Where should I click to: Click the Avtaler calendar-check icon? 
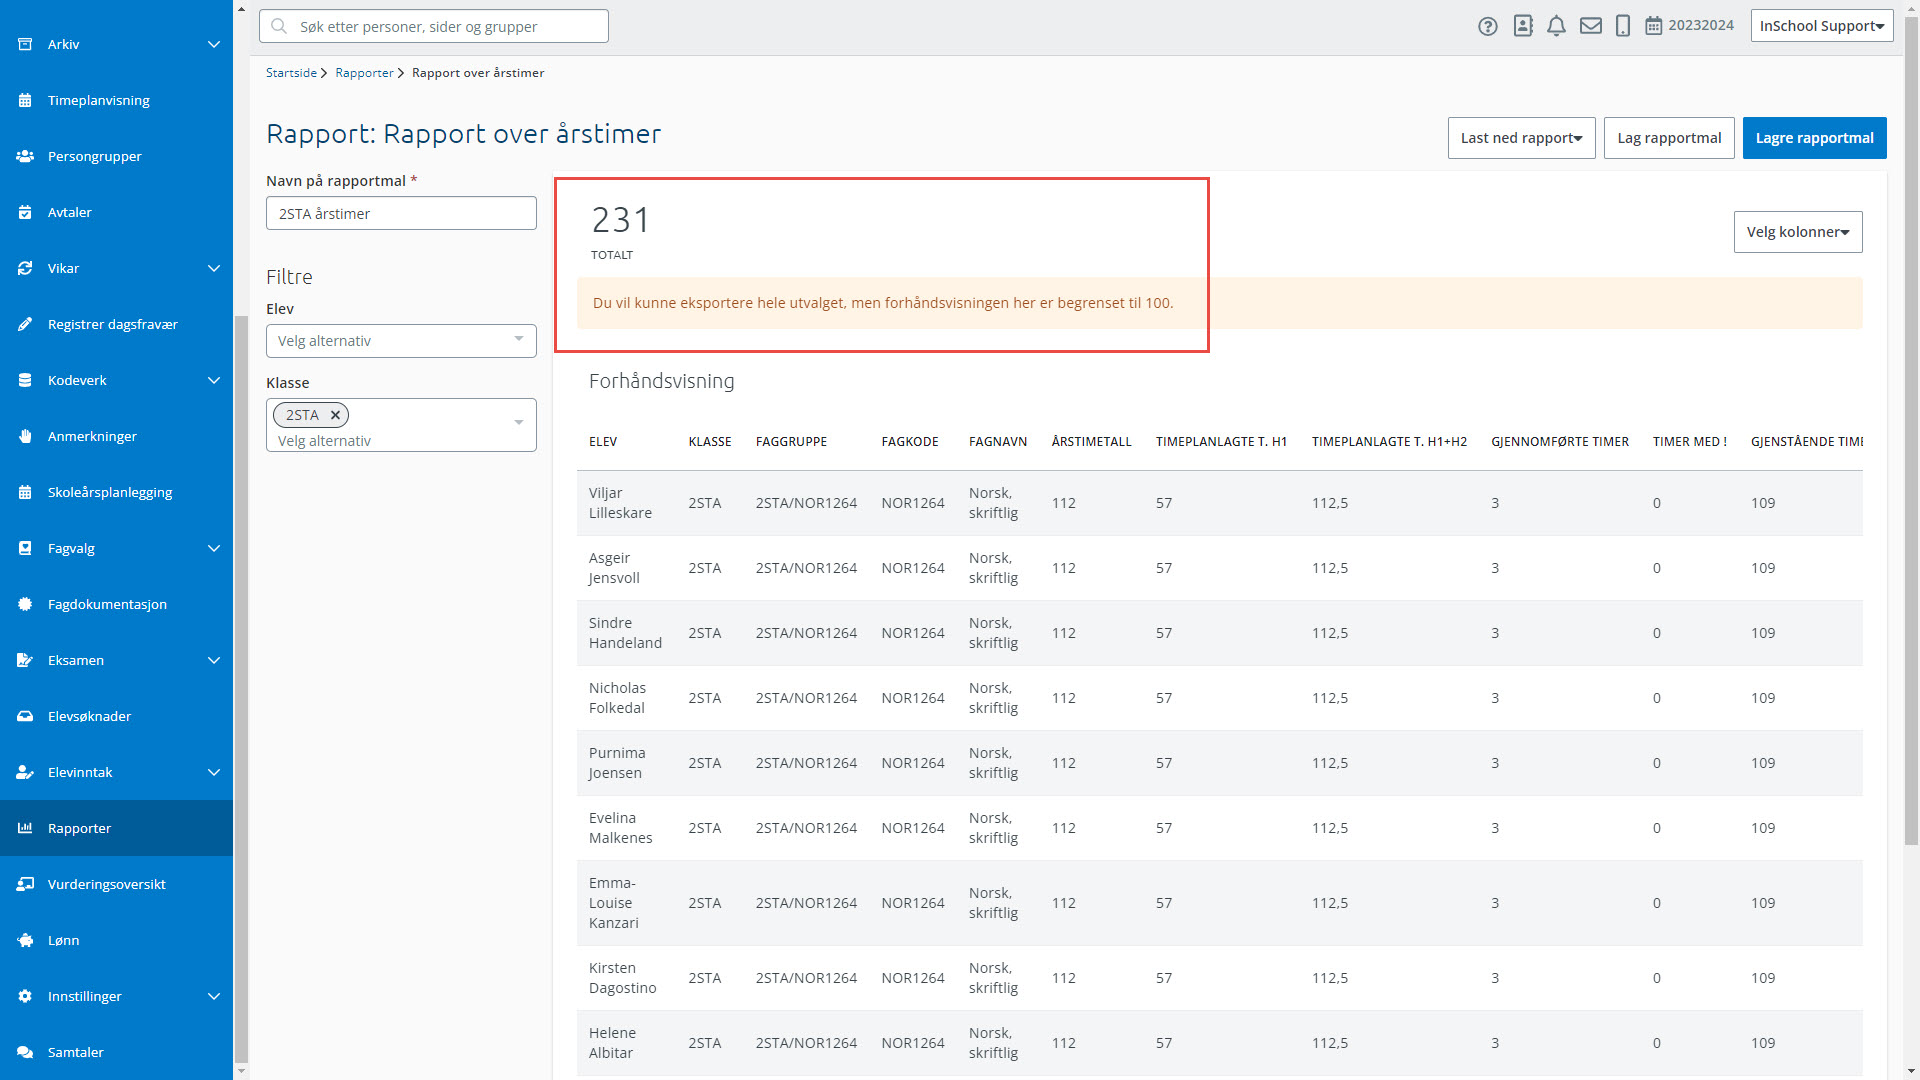[x=25, y=212]
